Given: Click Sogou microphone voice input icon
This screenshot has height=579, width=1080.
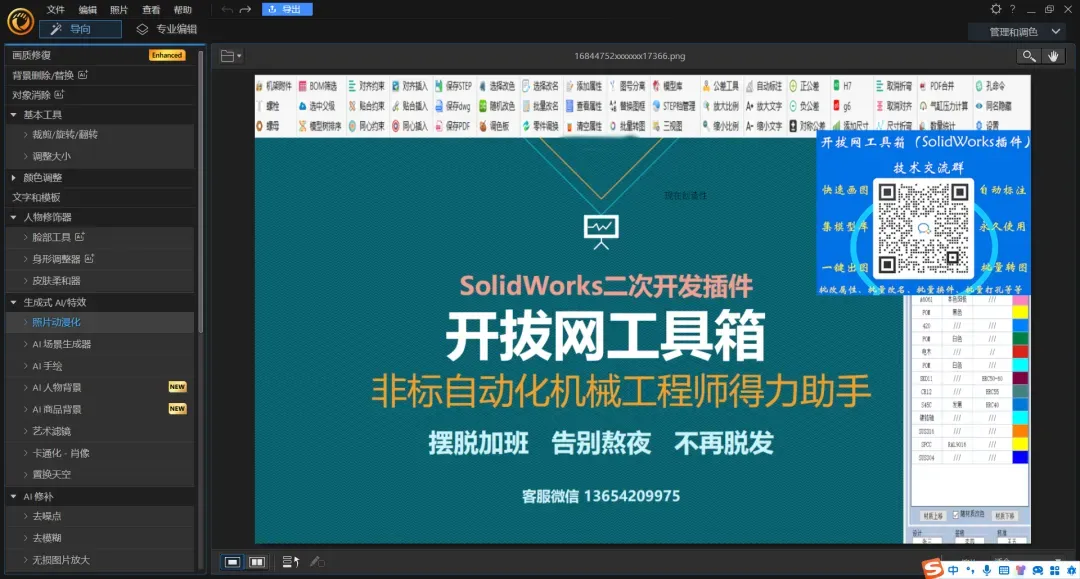Looking at the screenshot, I should click(987, 570).
